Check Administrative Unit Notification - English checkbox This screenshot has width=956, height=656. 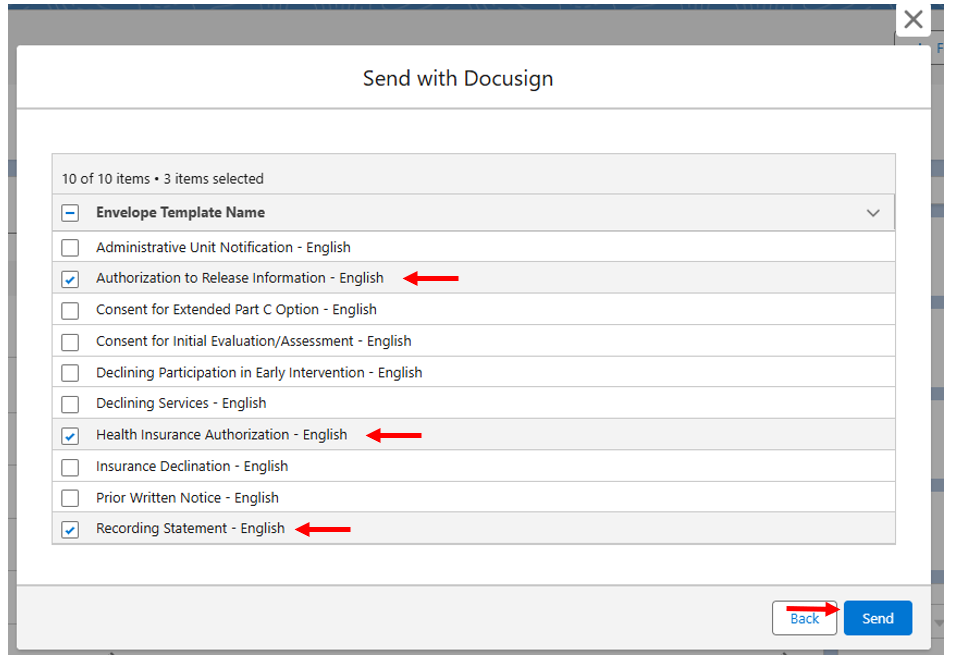tap(70, 248)
